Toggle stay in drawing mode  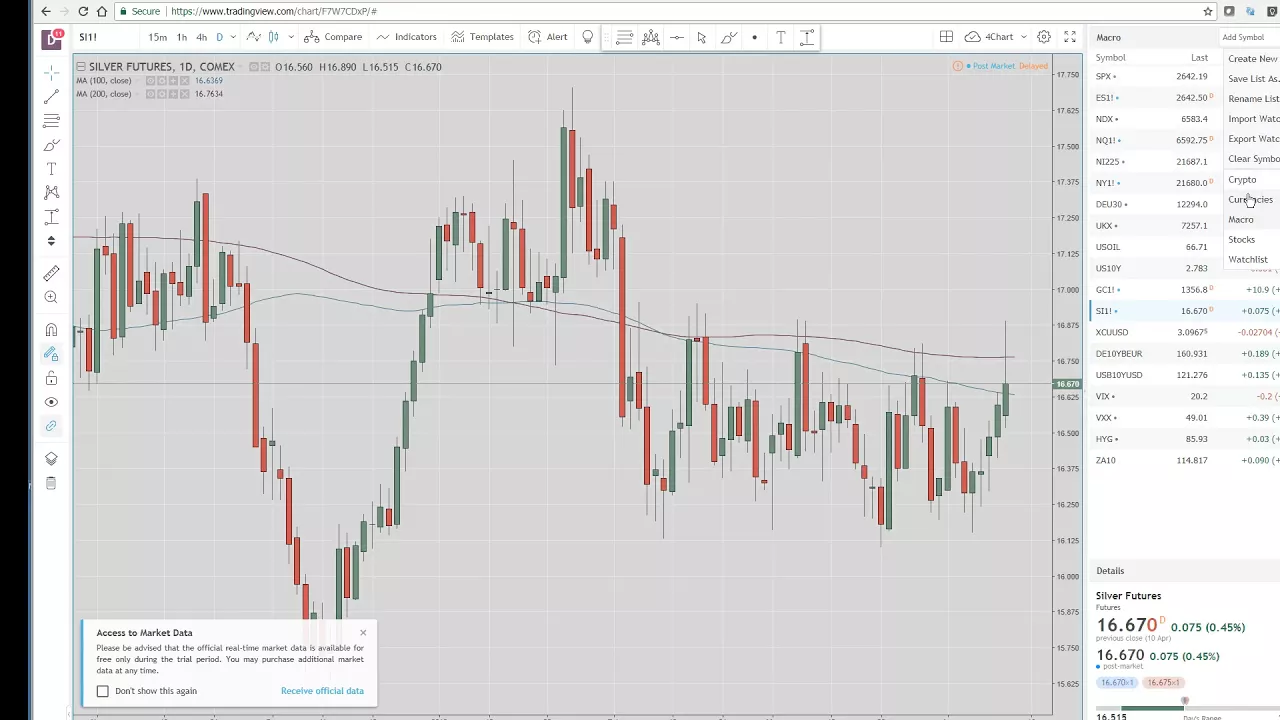51,354
